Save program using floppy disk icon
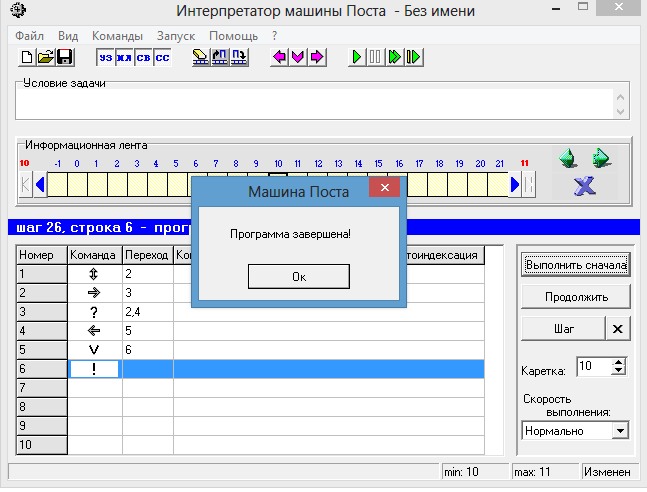Screen dimensions: 647x492 tap(65, 57)
